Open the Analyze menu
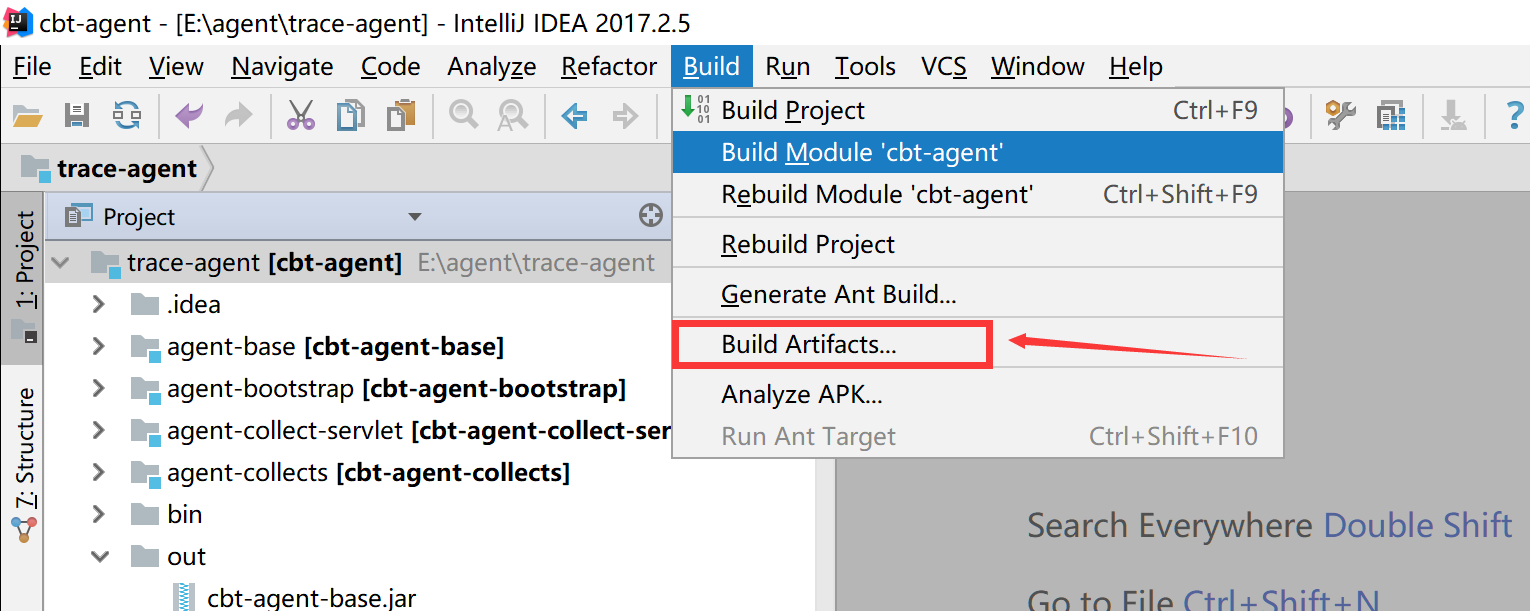 492,67
